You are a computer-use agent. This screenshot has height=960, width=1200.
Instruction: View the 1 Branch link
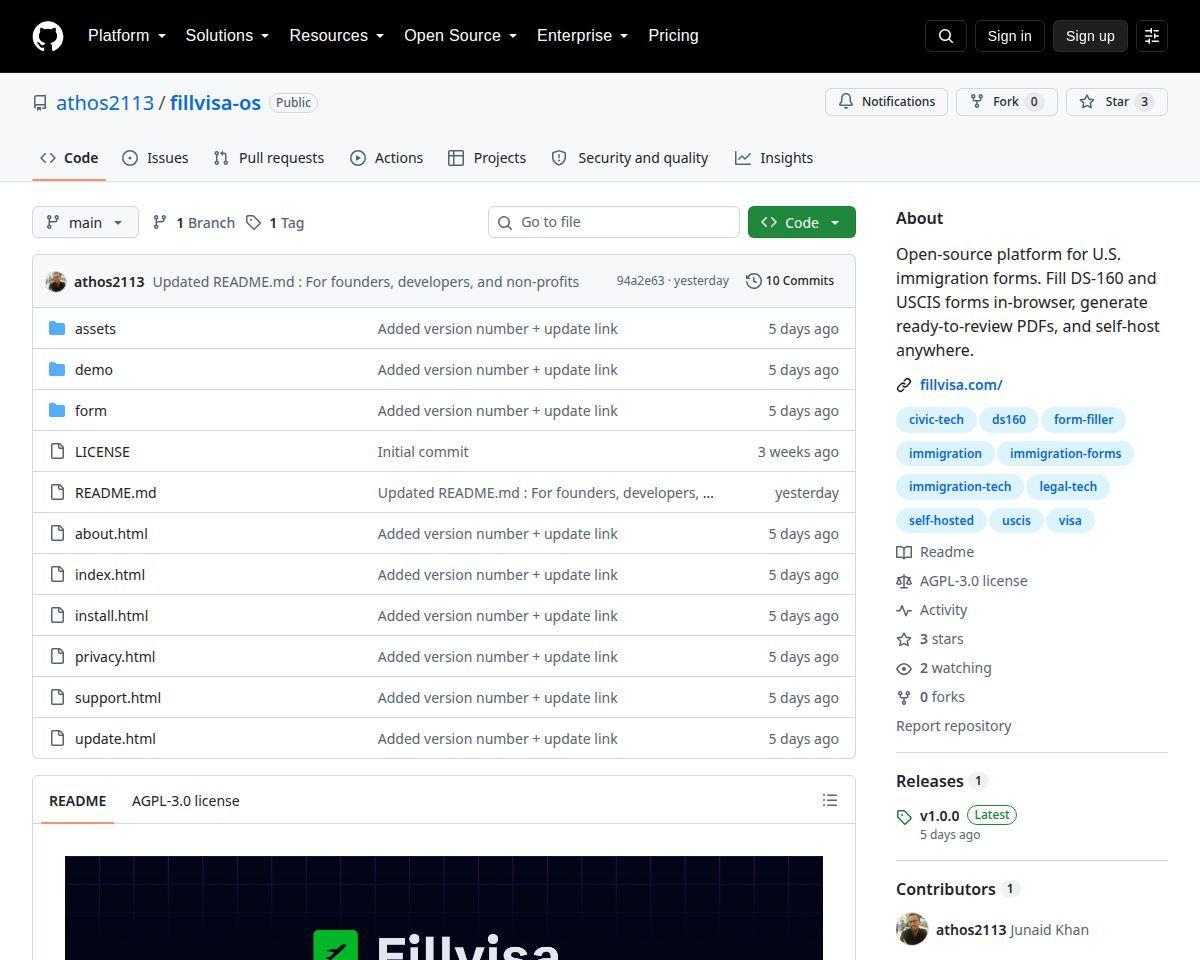pyautogui.click(x=194, y=222)
